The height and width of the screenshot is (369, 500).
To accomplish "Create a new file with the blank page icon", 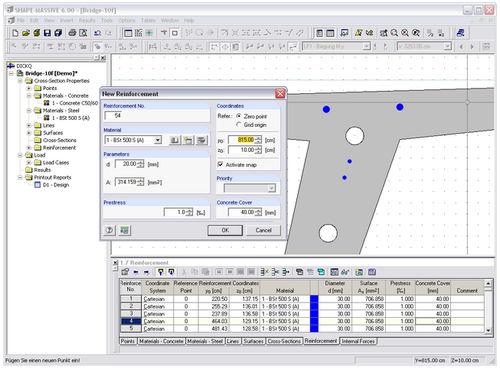I will click(15, 33).
